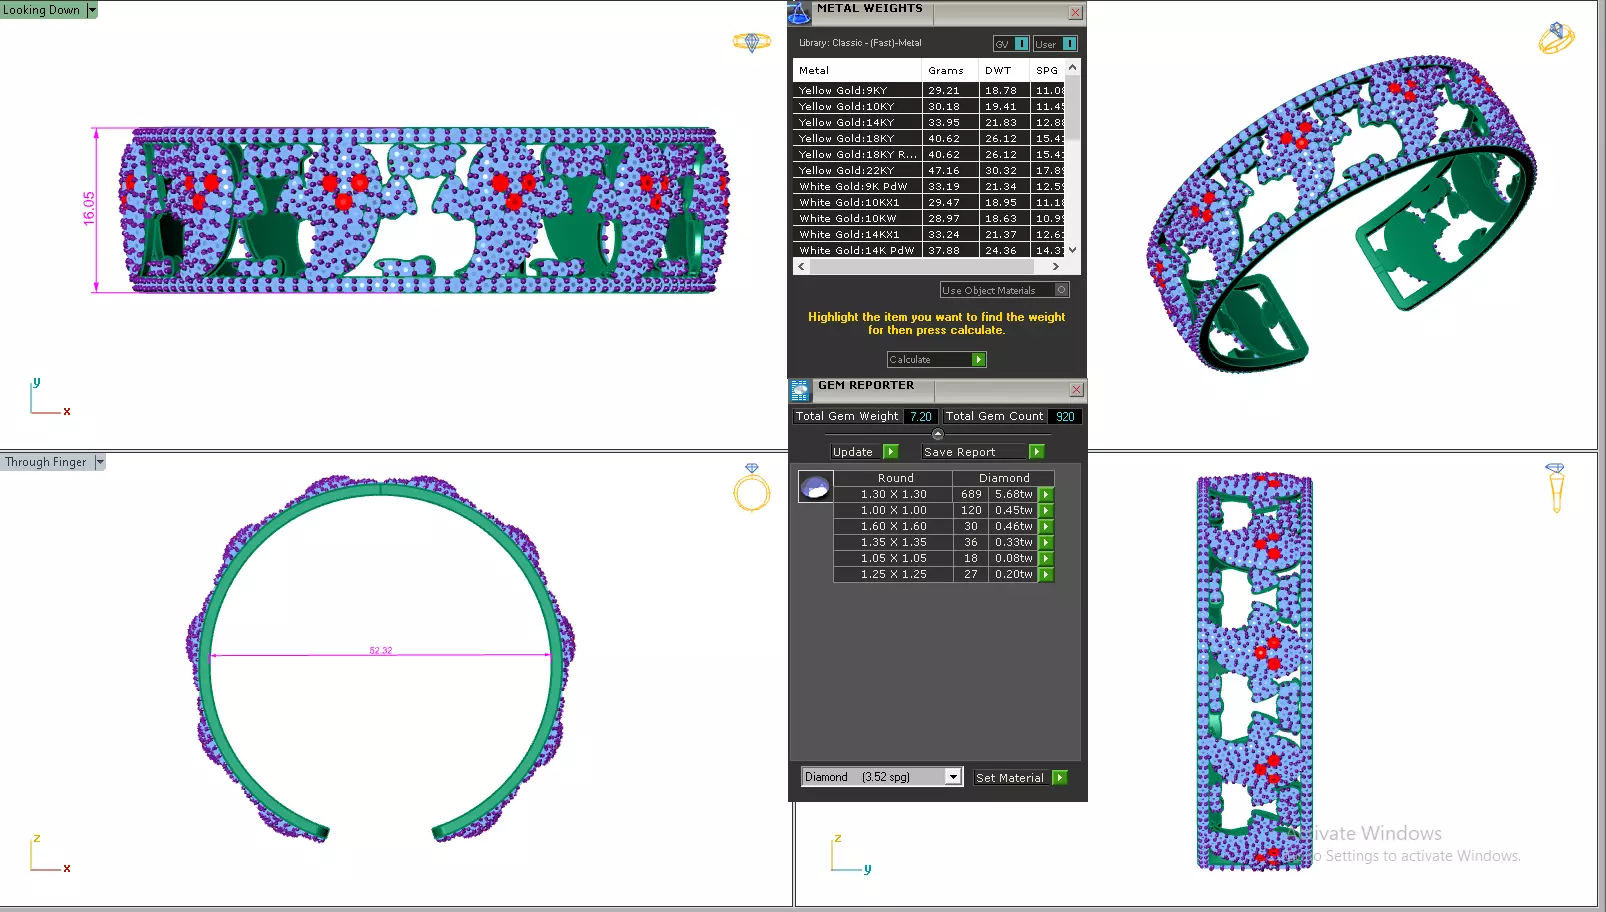Click Total Gem Weight value 7.20
Screen dimensions: 1606x912
point(921,417)
